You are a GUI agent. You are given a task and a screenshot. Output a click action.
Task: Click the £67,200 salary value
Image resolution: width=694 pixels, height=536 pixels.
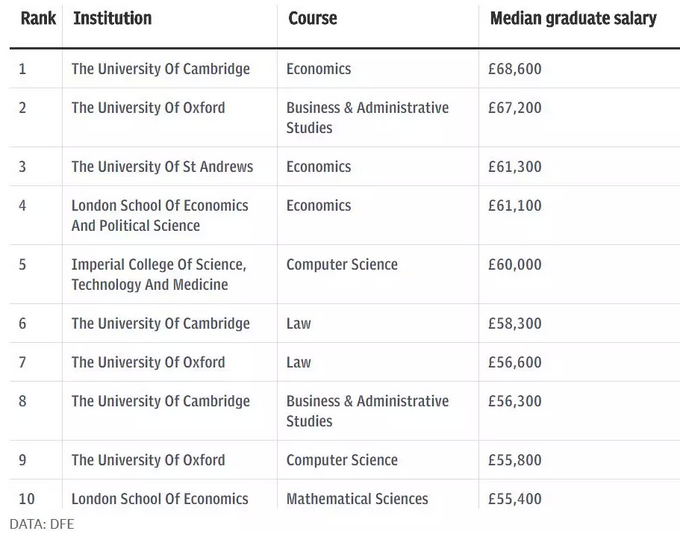[x=515, y=108]
